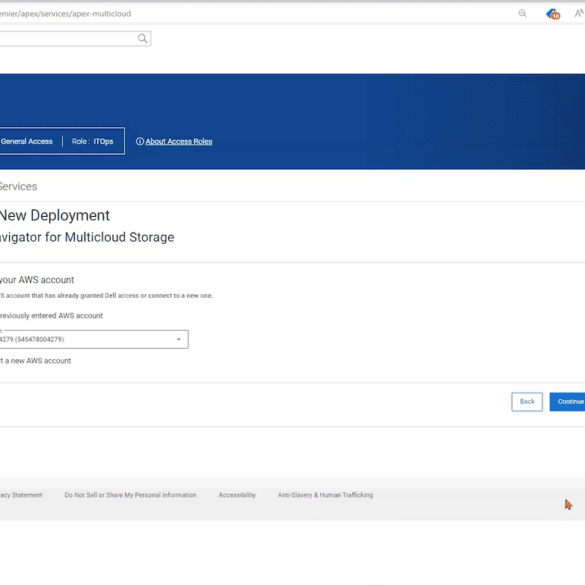Click the browser address bar URL
The height and width of the screenshot is (585, 585).
66,14
